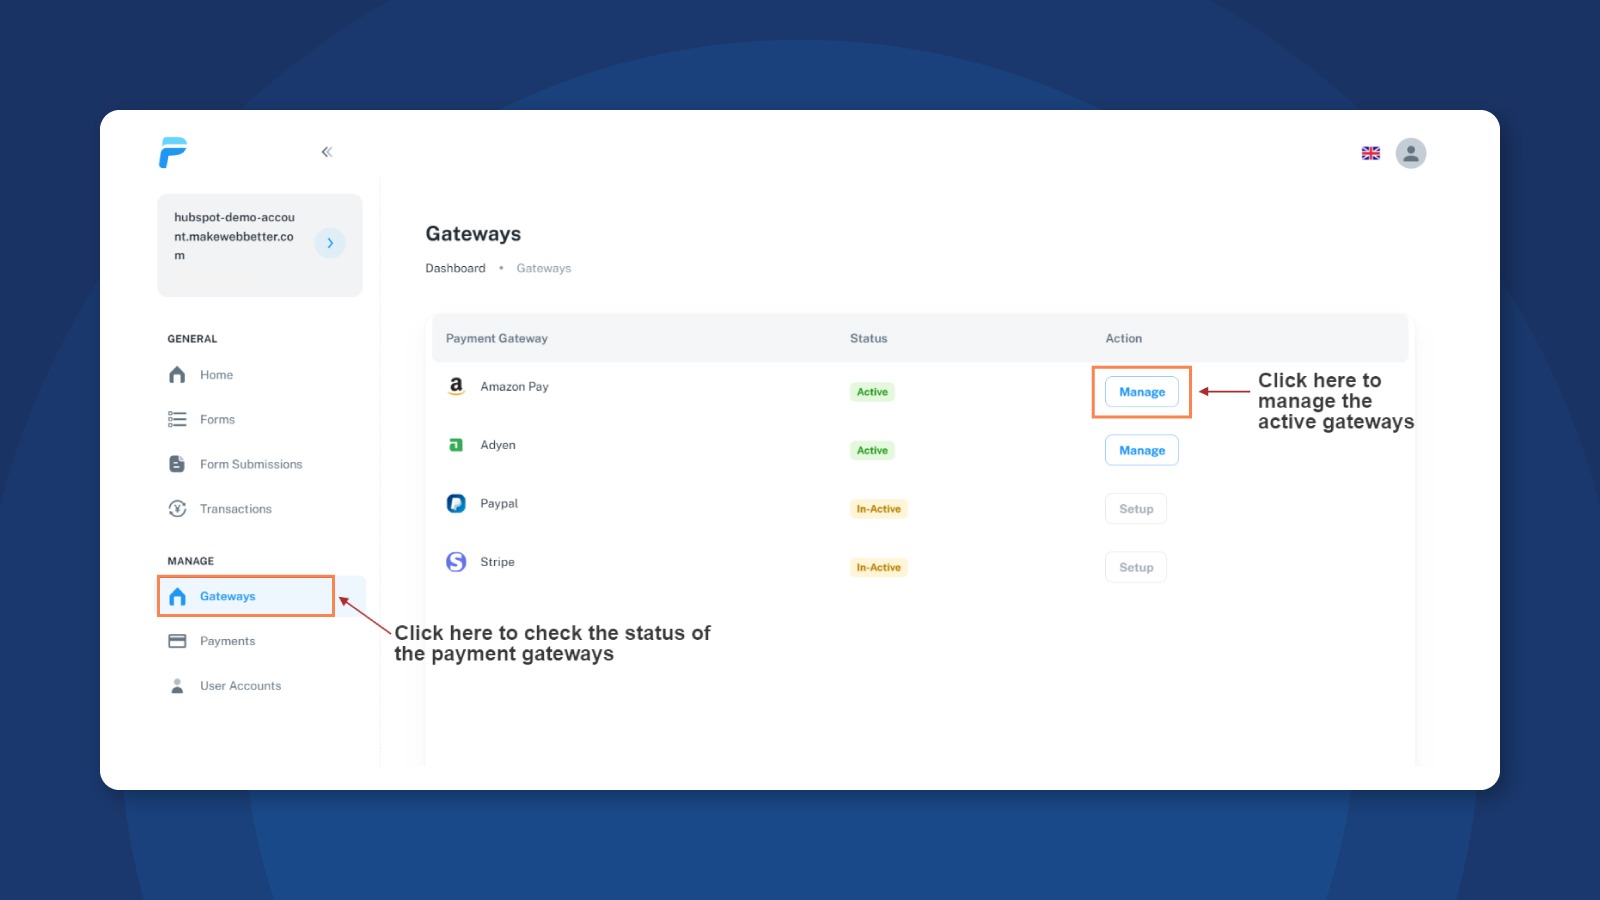This screenshot has width=1600, height=900.
Task: Follow the Dashboard breadcrumb link
Action: pos(455,268)
